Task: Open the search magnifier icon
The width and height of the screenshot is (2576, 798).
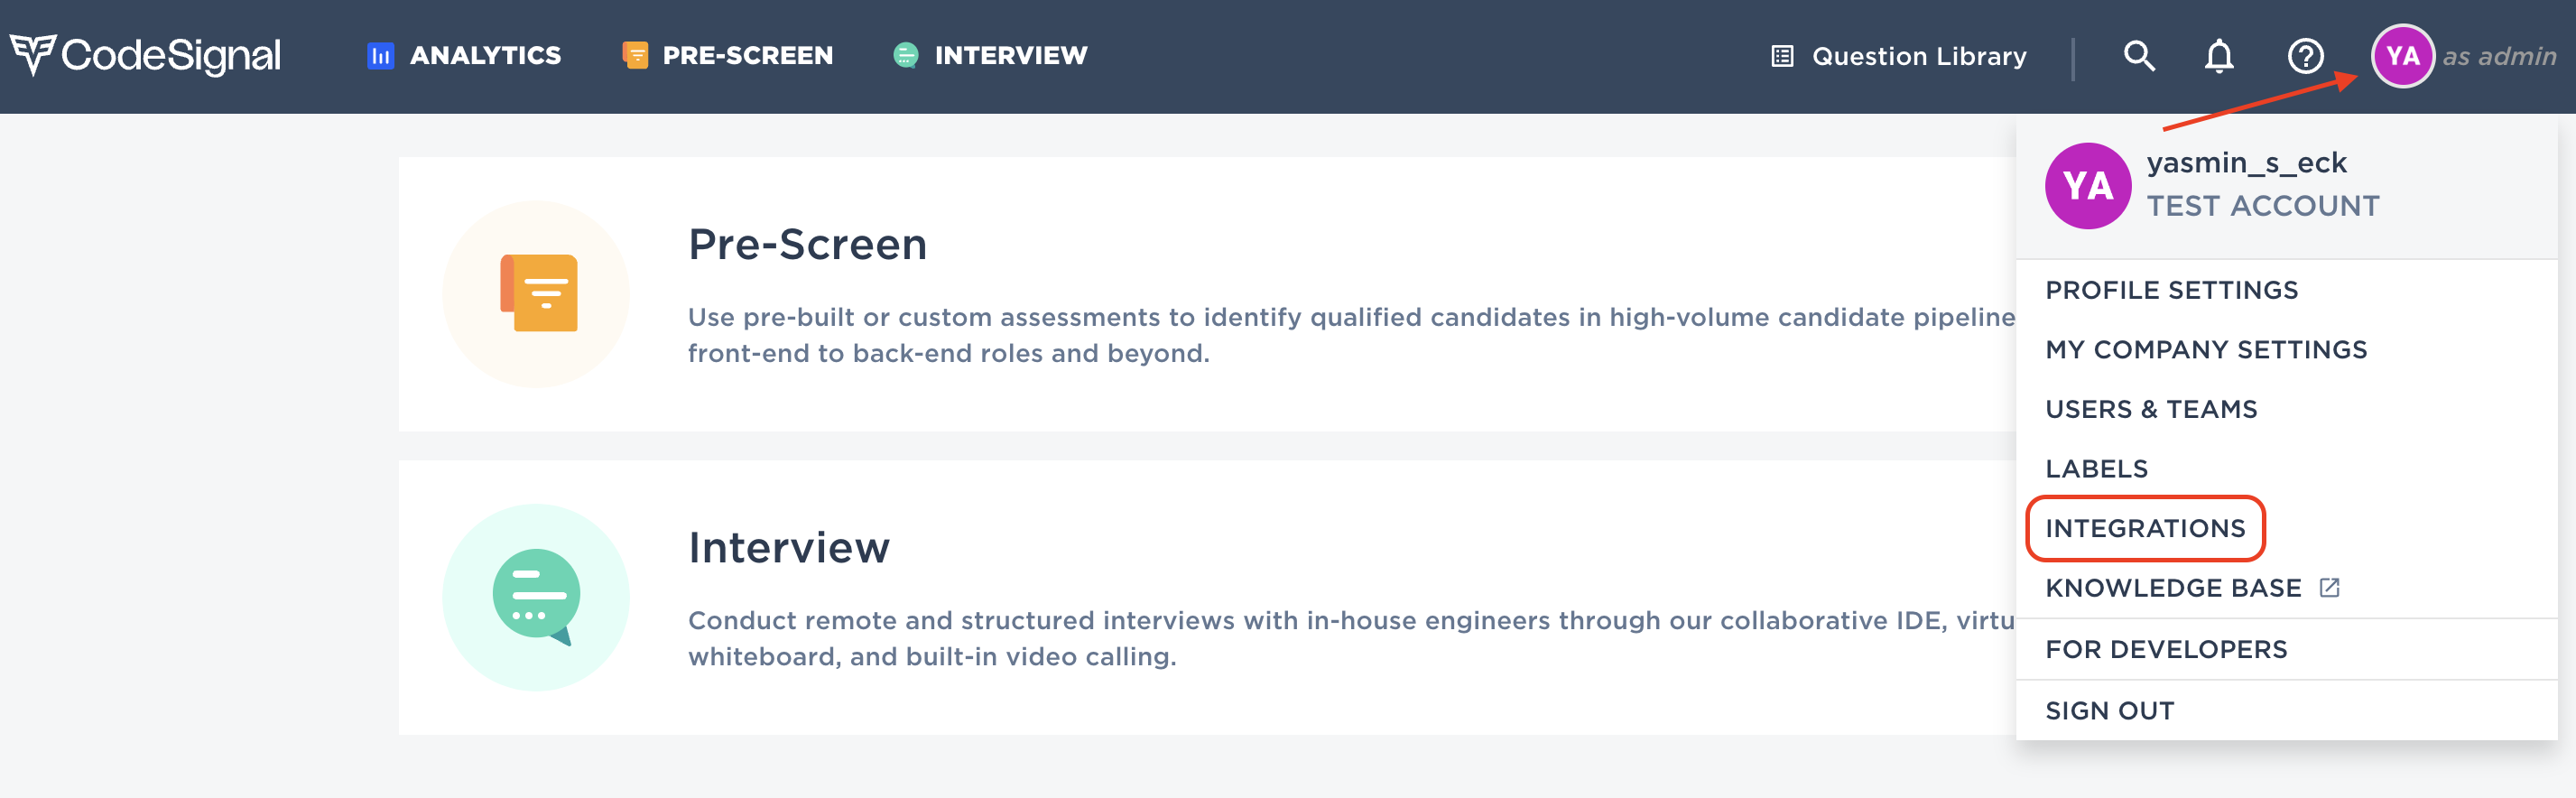Action: (x=2140, y=55)
